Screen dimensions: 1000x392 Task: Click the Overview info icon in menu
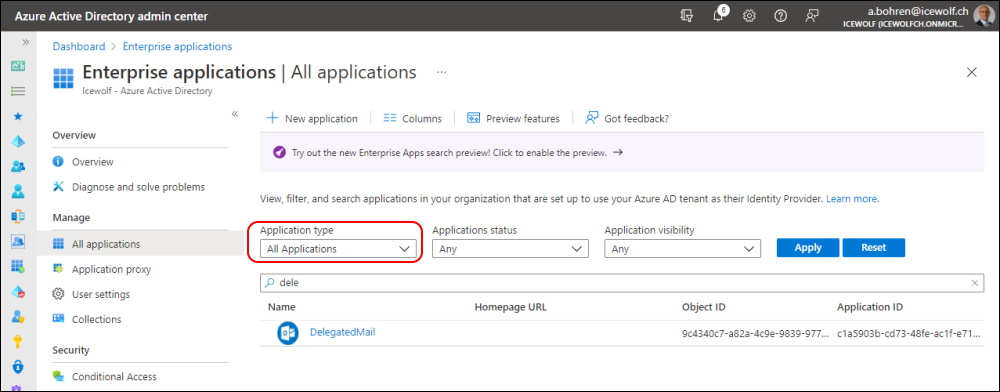(x=59, y=162)
